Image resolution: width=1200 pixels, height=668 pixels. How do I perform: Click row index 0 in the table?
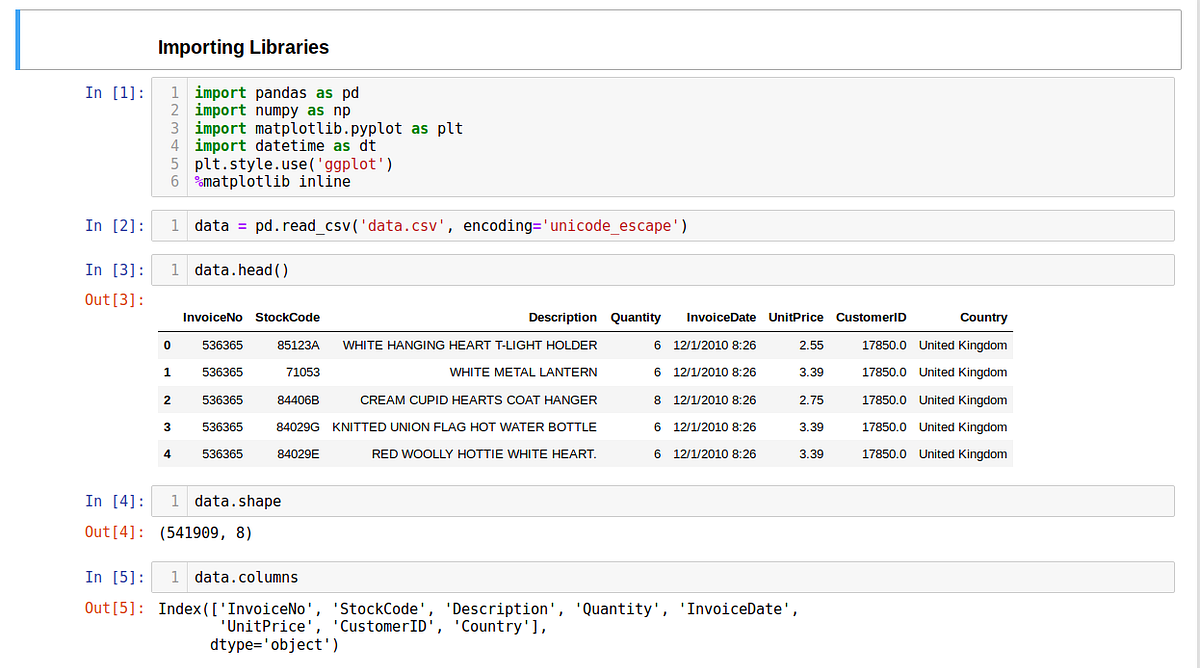click(x=167, y=344)
